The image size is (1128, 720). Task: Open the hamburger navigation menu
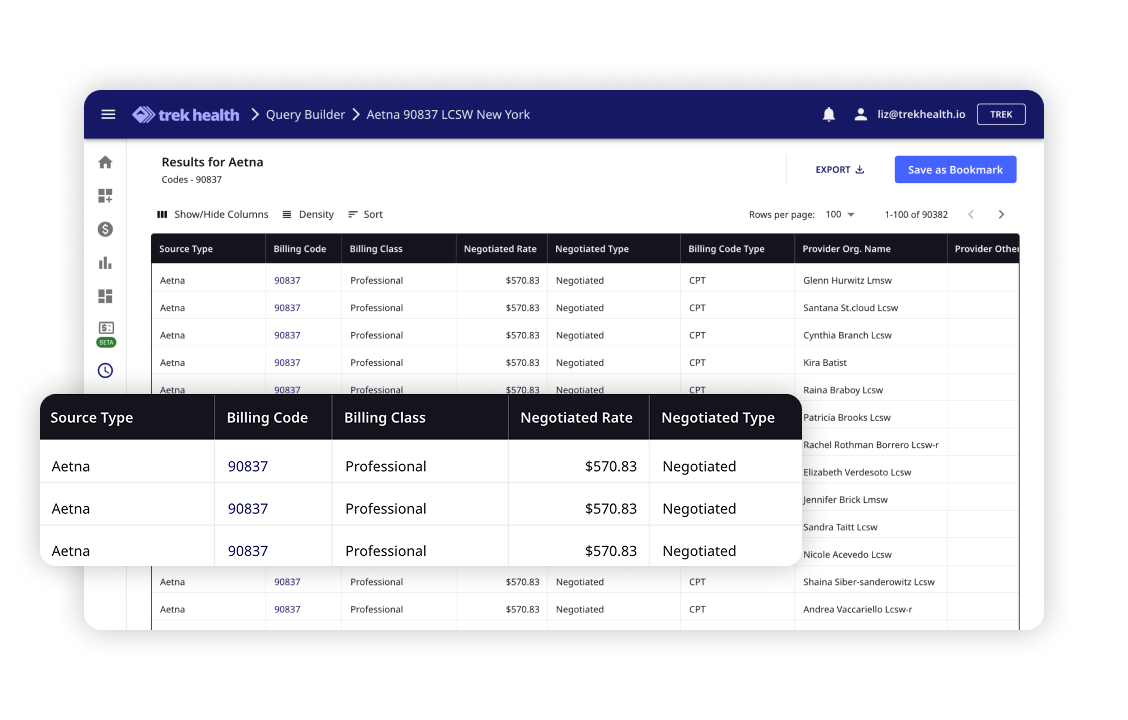(x=108, y=114)
